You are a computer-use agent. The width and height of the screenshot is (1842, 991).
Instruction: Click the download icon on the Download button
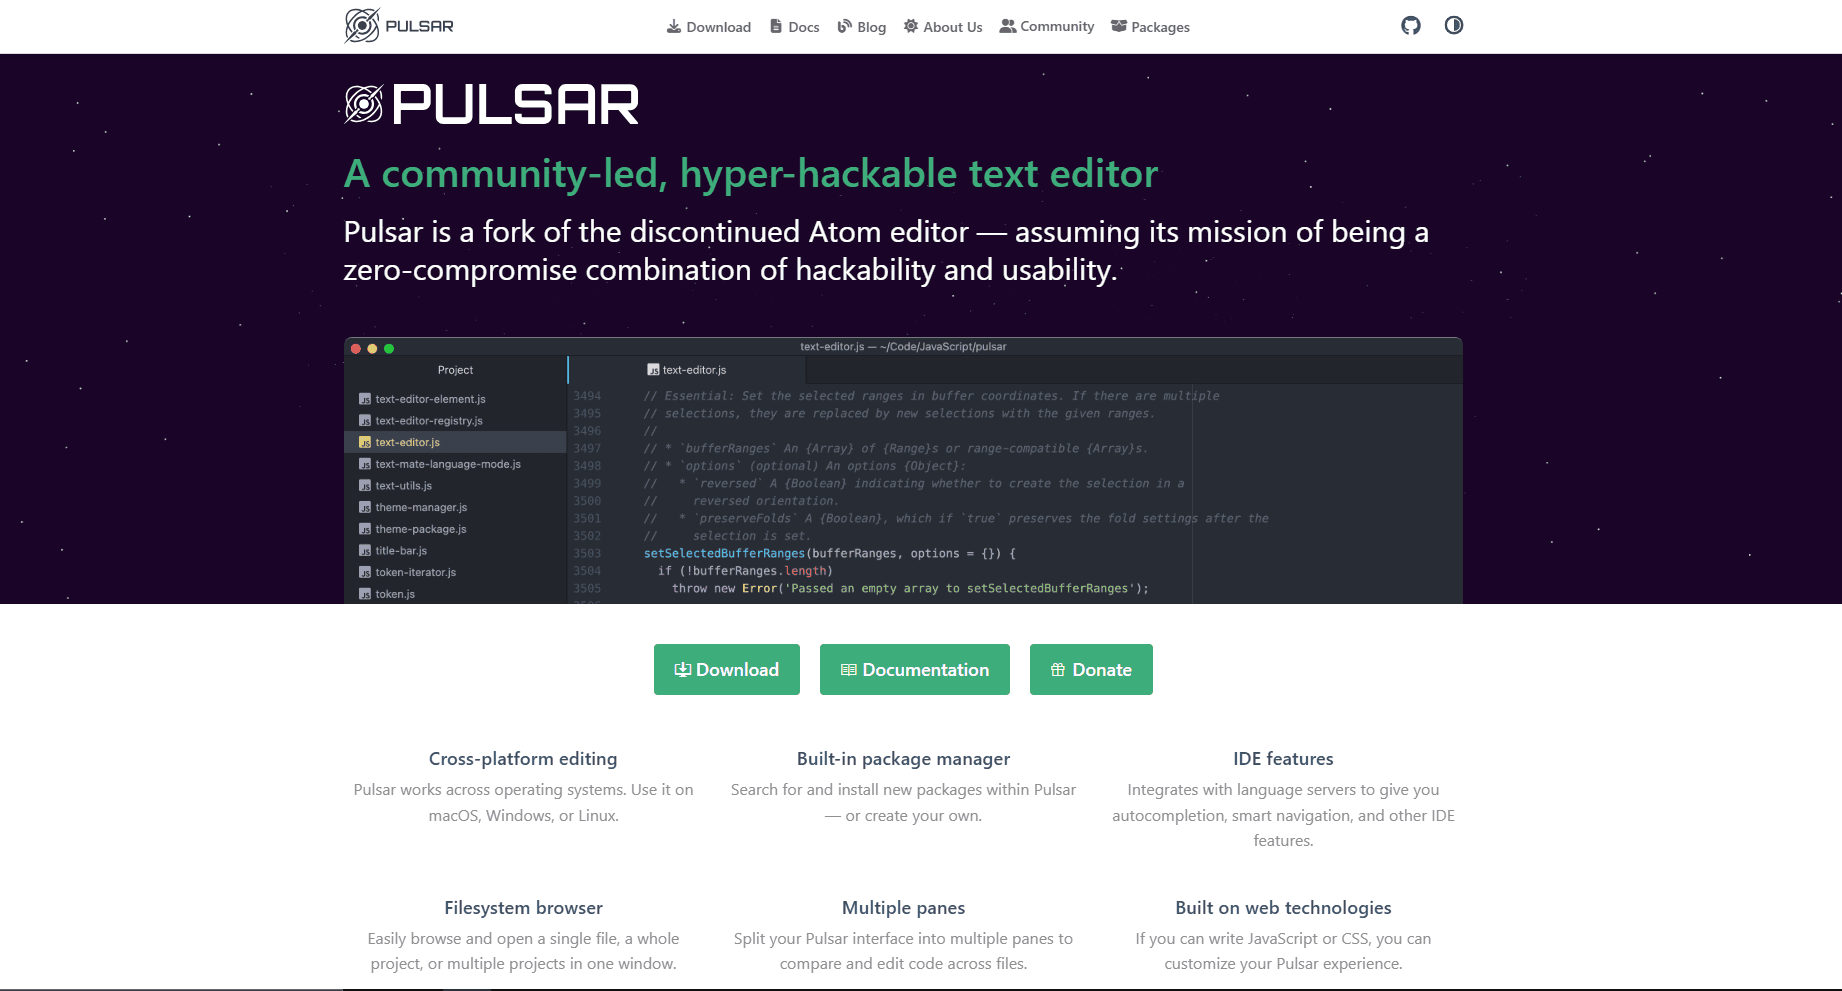(x=683, y=670)
